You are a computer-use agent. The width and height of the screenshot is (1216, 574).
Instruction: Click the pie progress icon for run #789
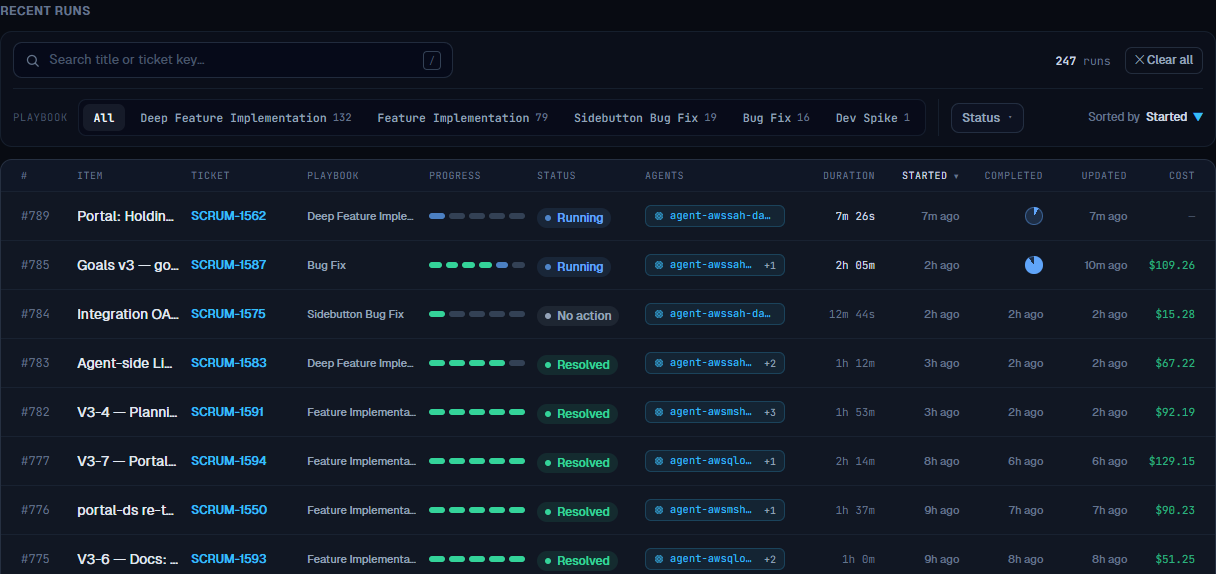[1033, 216]
